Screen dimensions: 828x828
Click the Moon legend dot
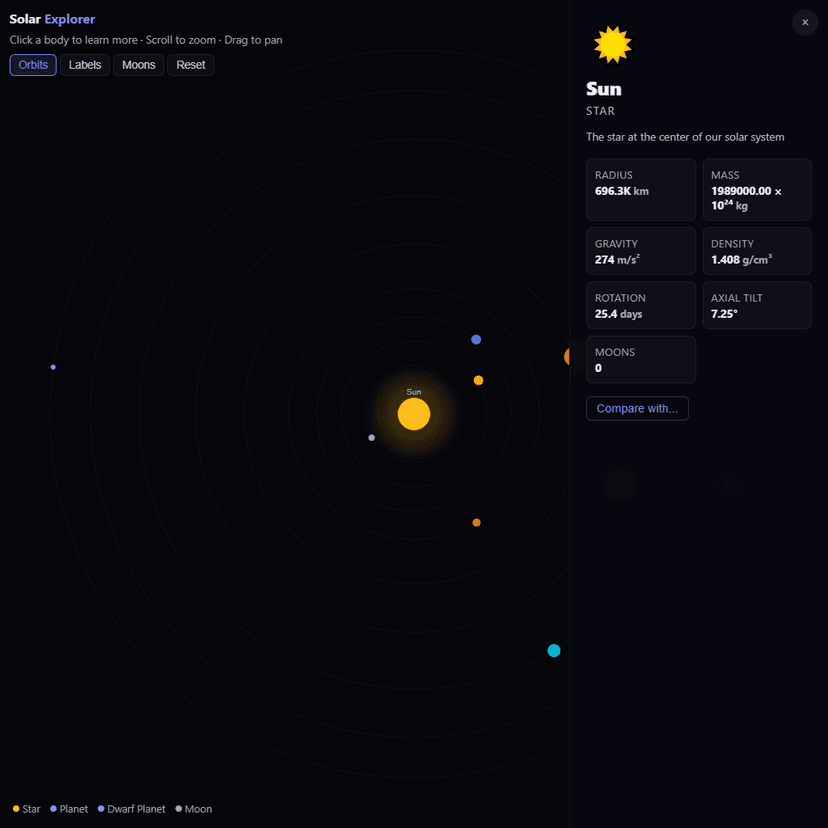coord(177,809)
